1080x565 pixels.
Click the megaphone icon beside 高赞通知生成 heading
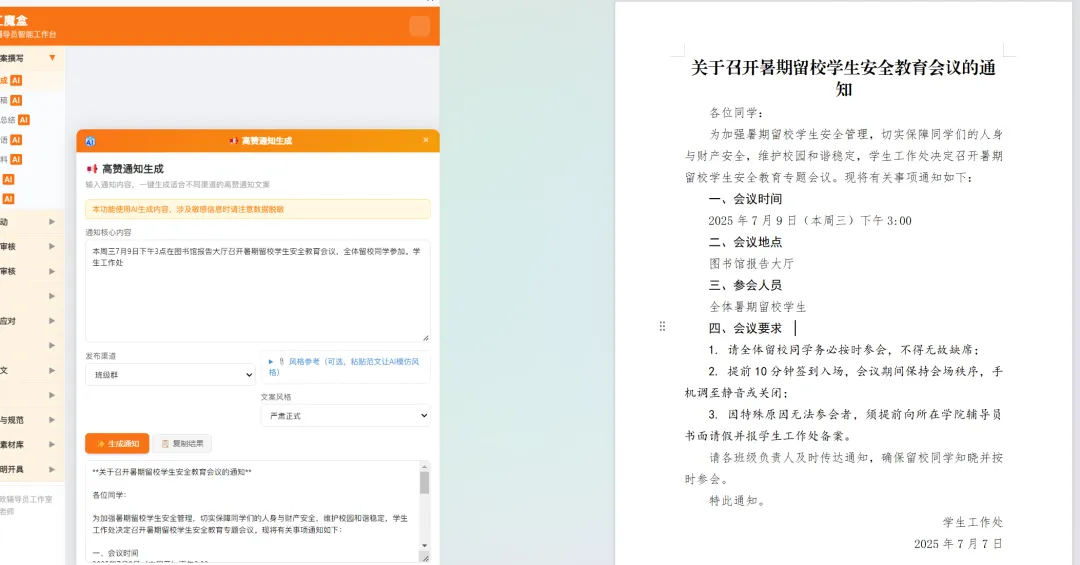[92, 169]
